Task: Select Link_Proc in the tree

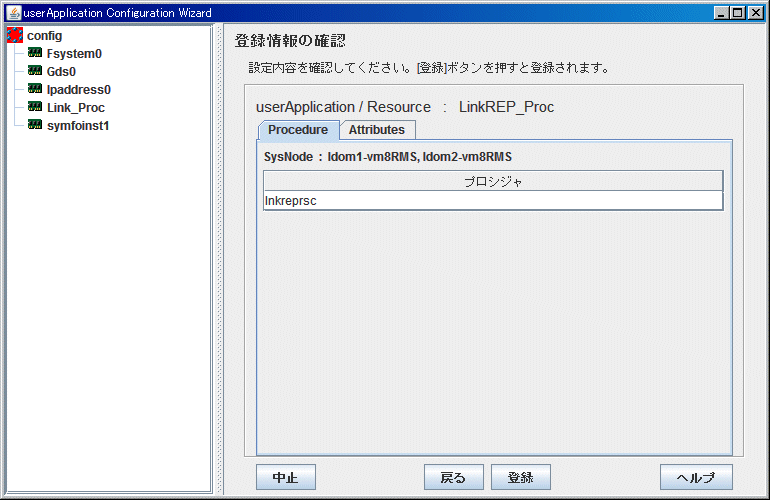Action: (76, 108)
